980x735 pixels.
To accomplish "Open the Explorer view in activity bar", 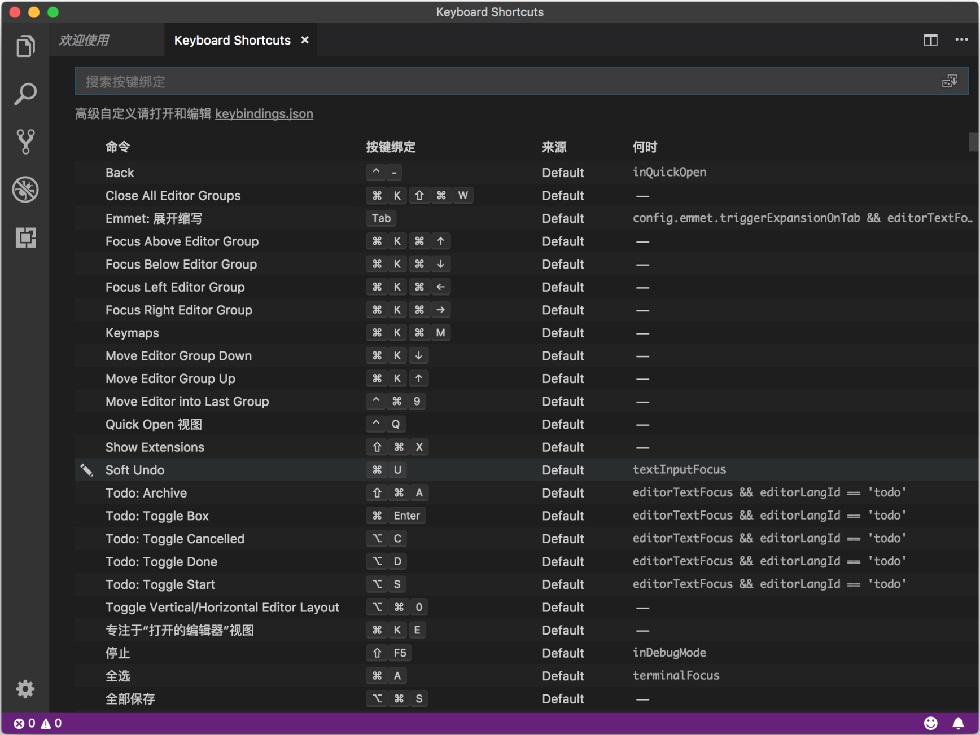I will (25, 46).
